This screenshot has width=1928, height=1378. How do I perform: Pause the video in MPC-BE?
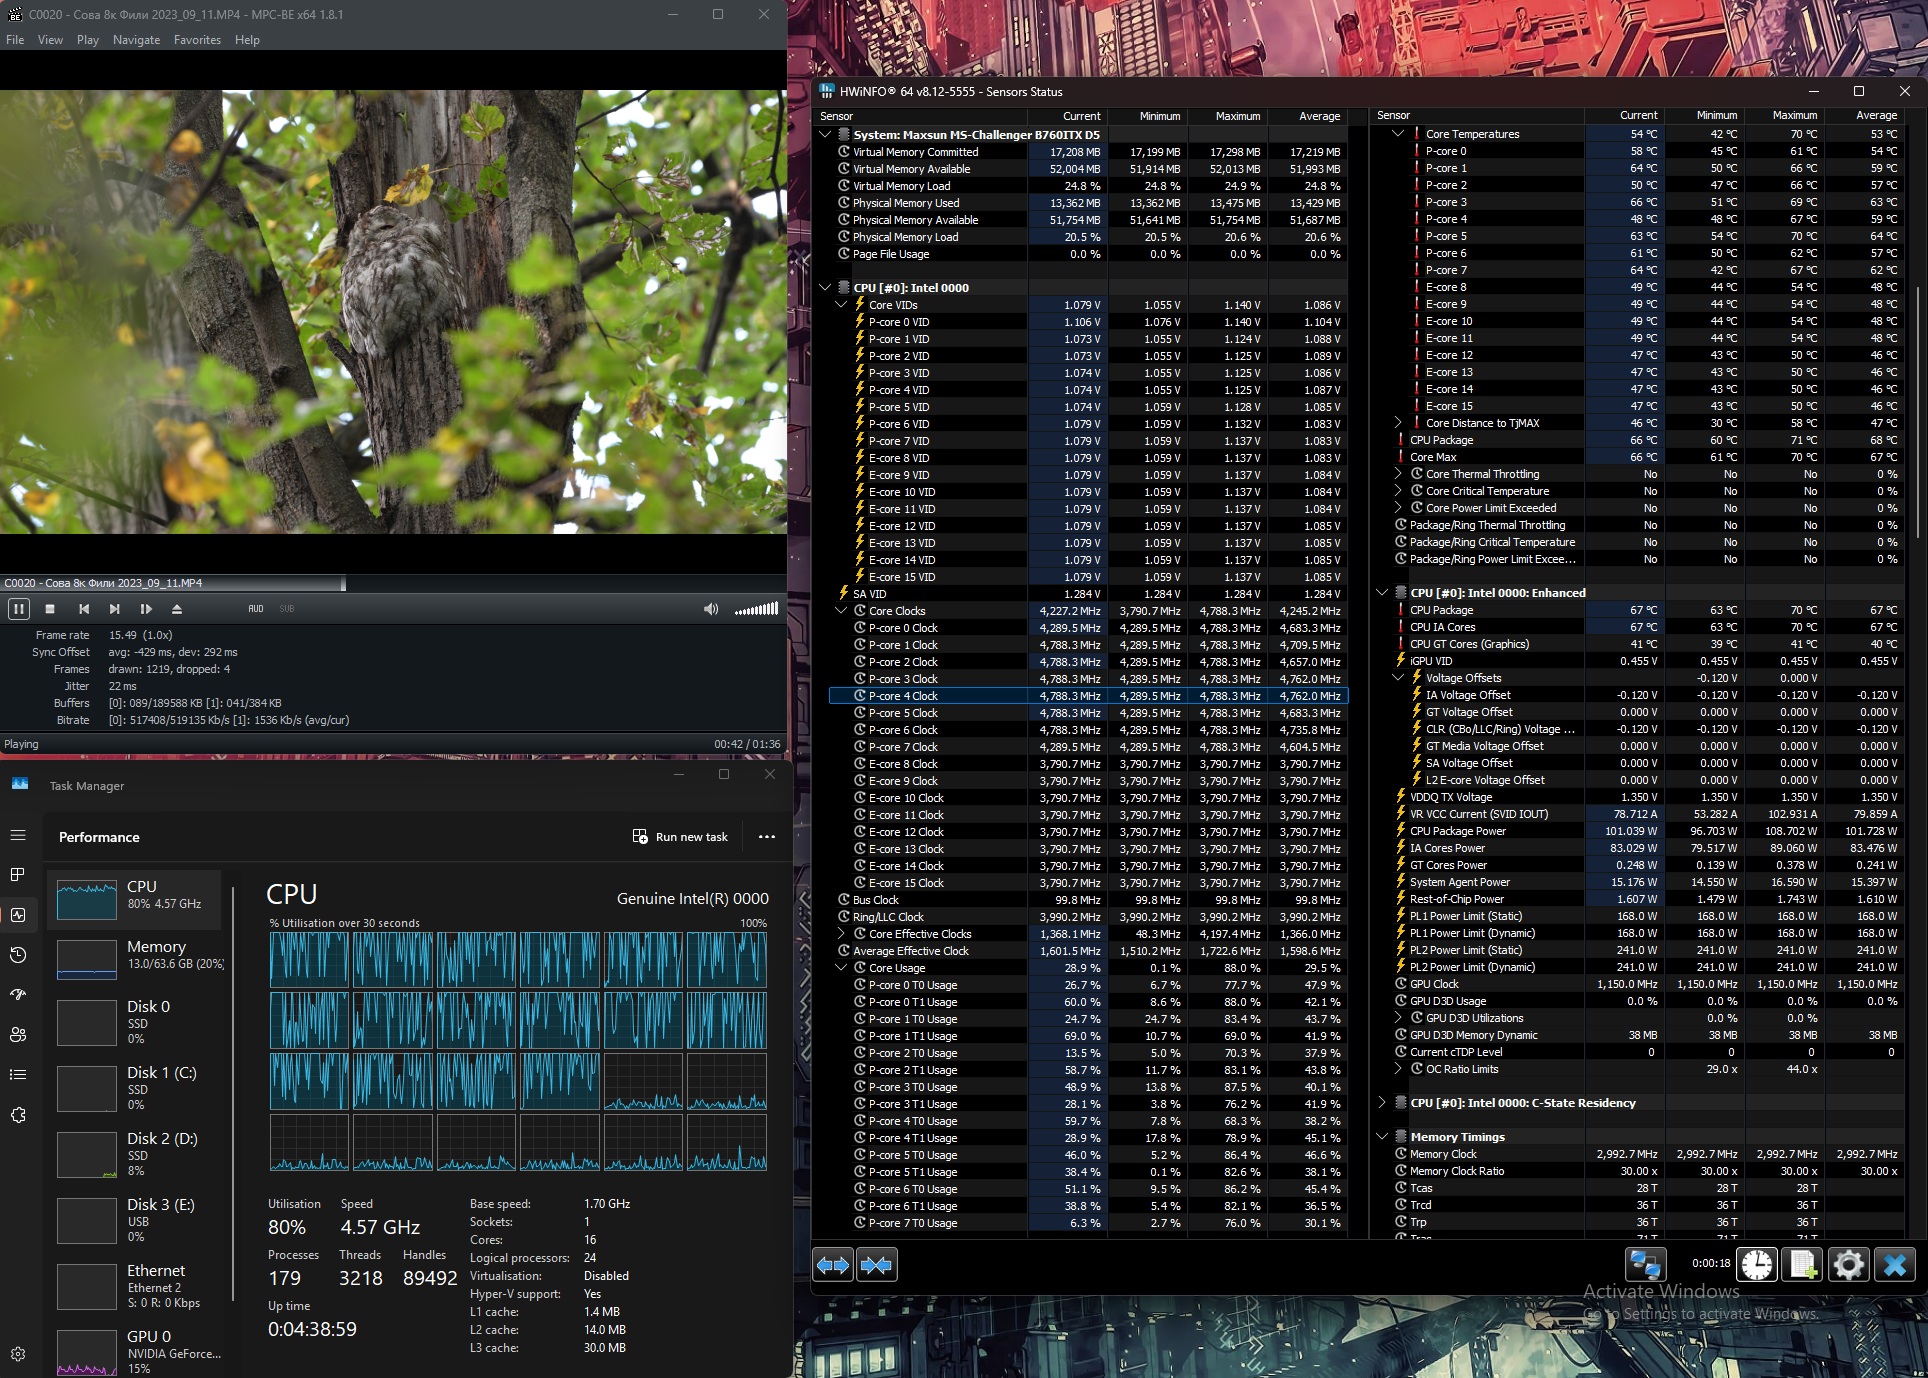click(x=18, y=609)
